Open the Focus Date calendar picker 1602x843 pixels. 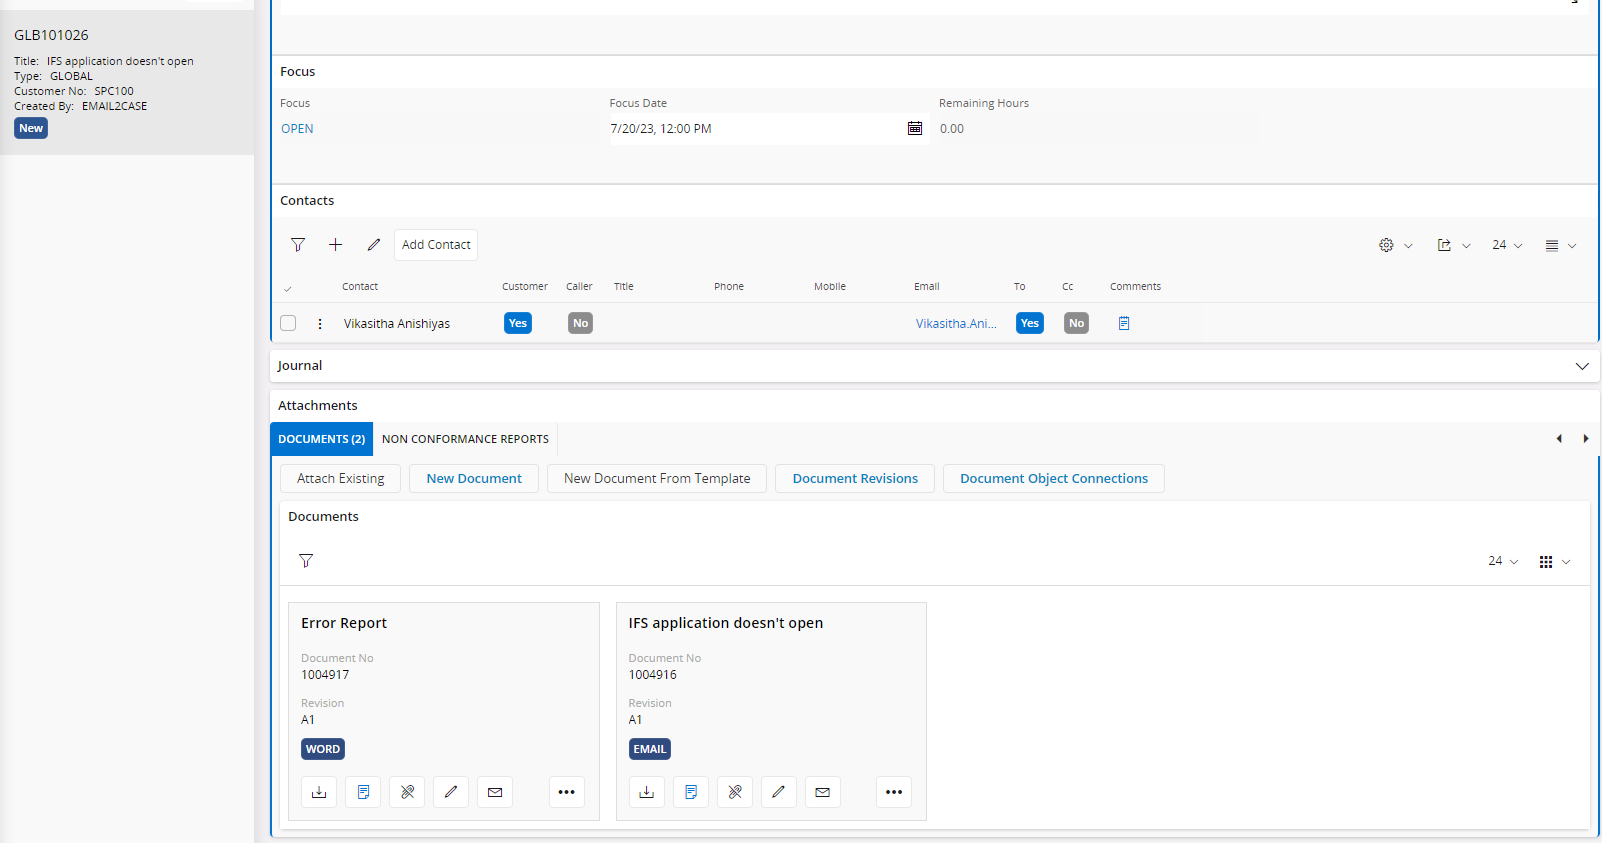(x=915, y=128)
